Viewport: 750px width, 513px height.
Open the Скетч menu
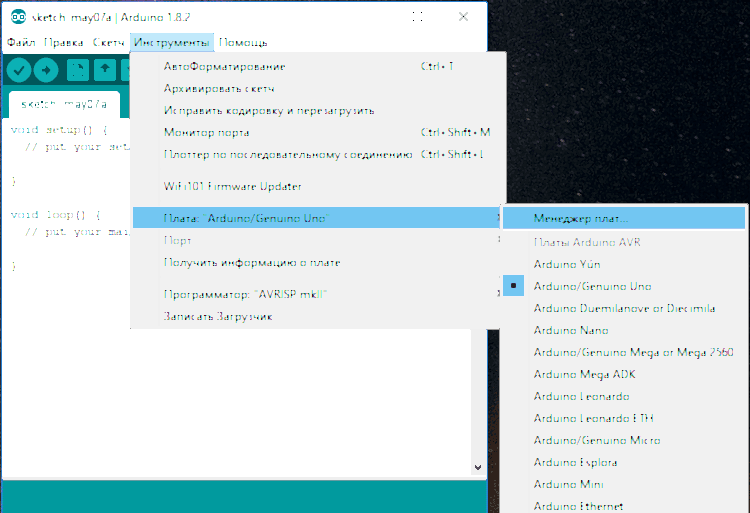tap(108, 43)
